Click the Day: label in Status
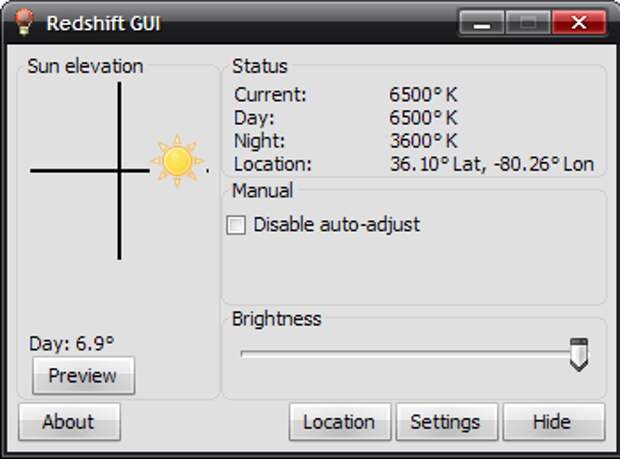The height and width of the screenshot is (459, 620). tap(254, 118)
